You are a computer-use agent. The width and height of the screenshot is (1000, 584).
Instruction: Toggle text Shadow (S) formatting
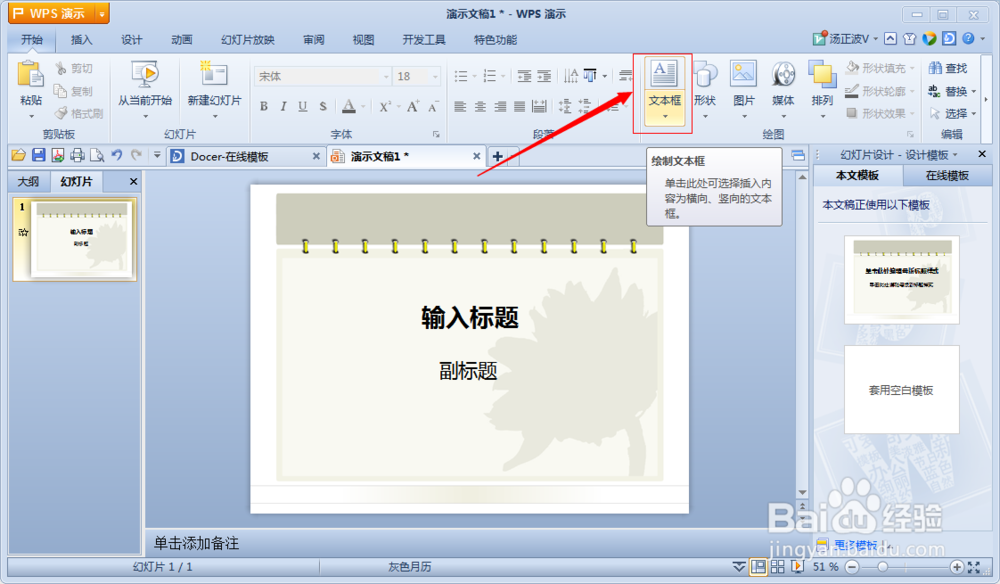[323, 106]
